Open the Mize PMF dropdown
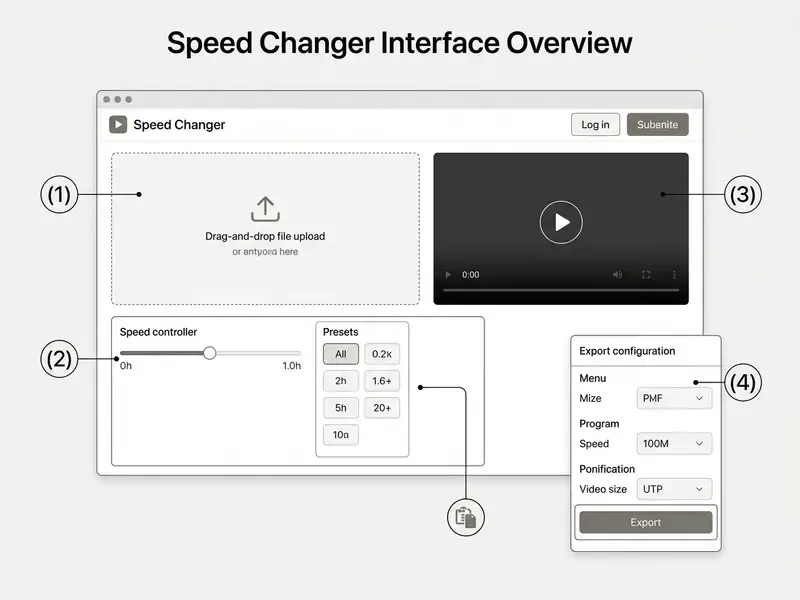This screenshot has height=600, width=800. tap(674, 398)
